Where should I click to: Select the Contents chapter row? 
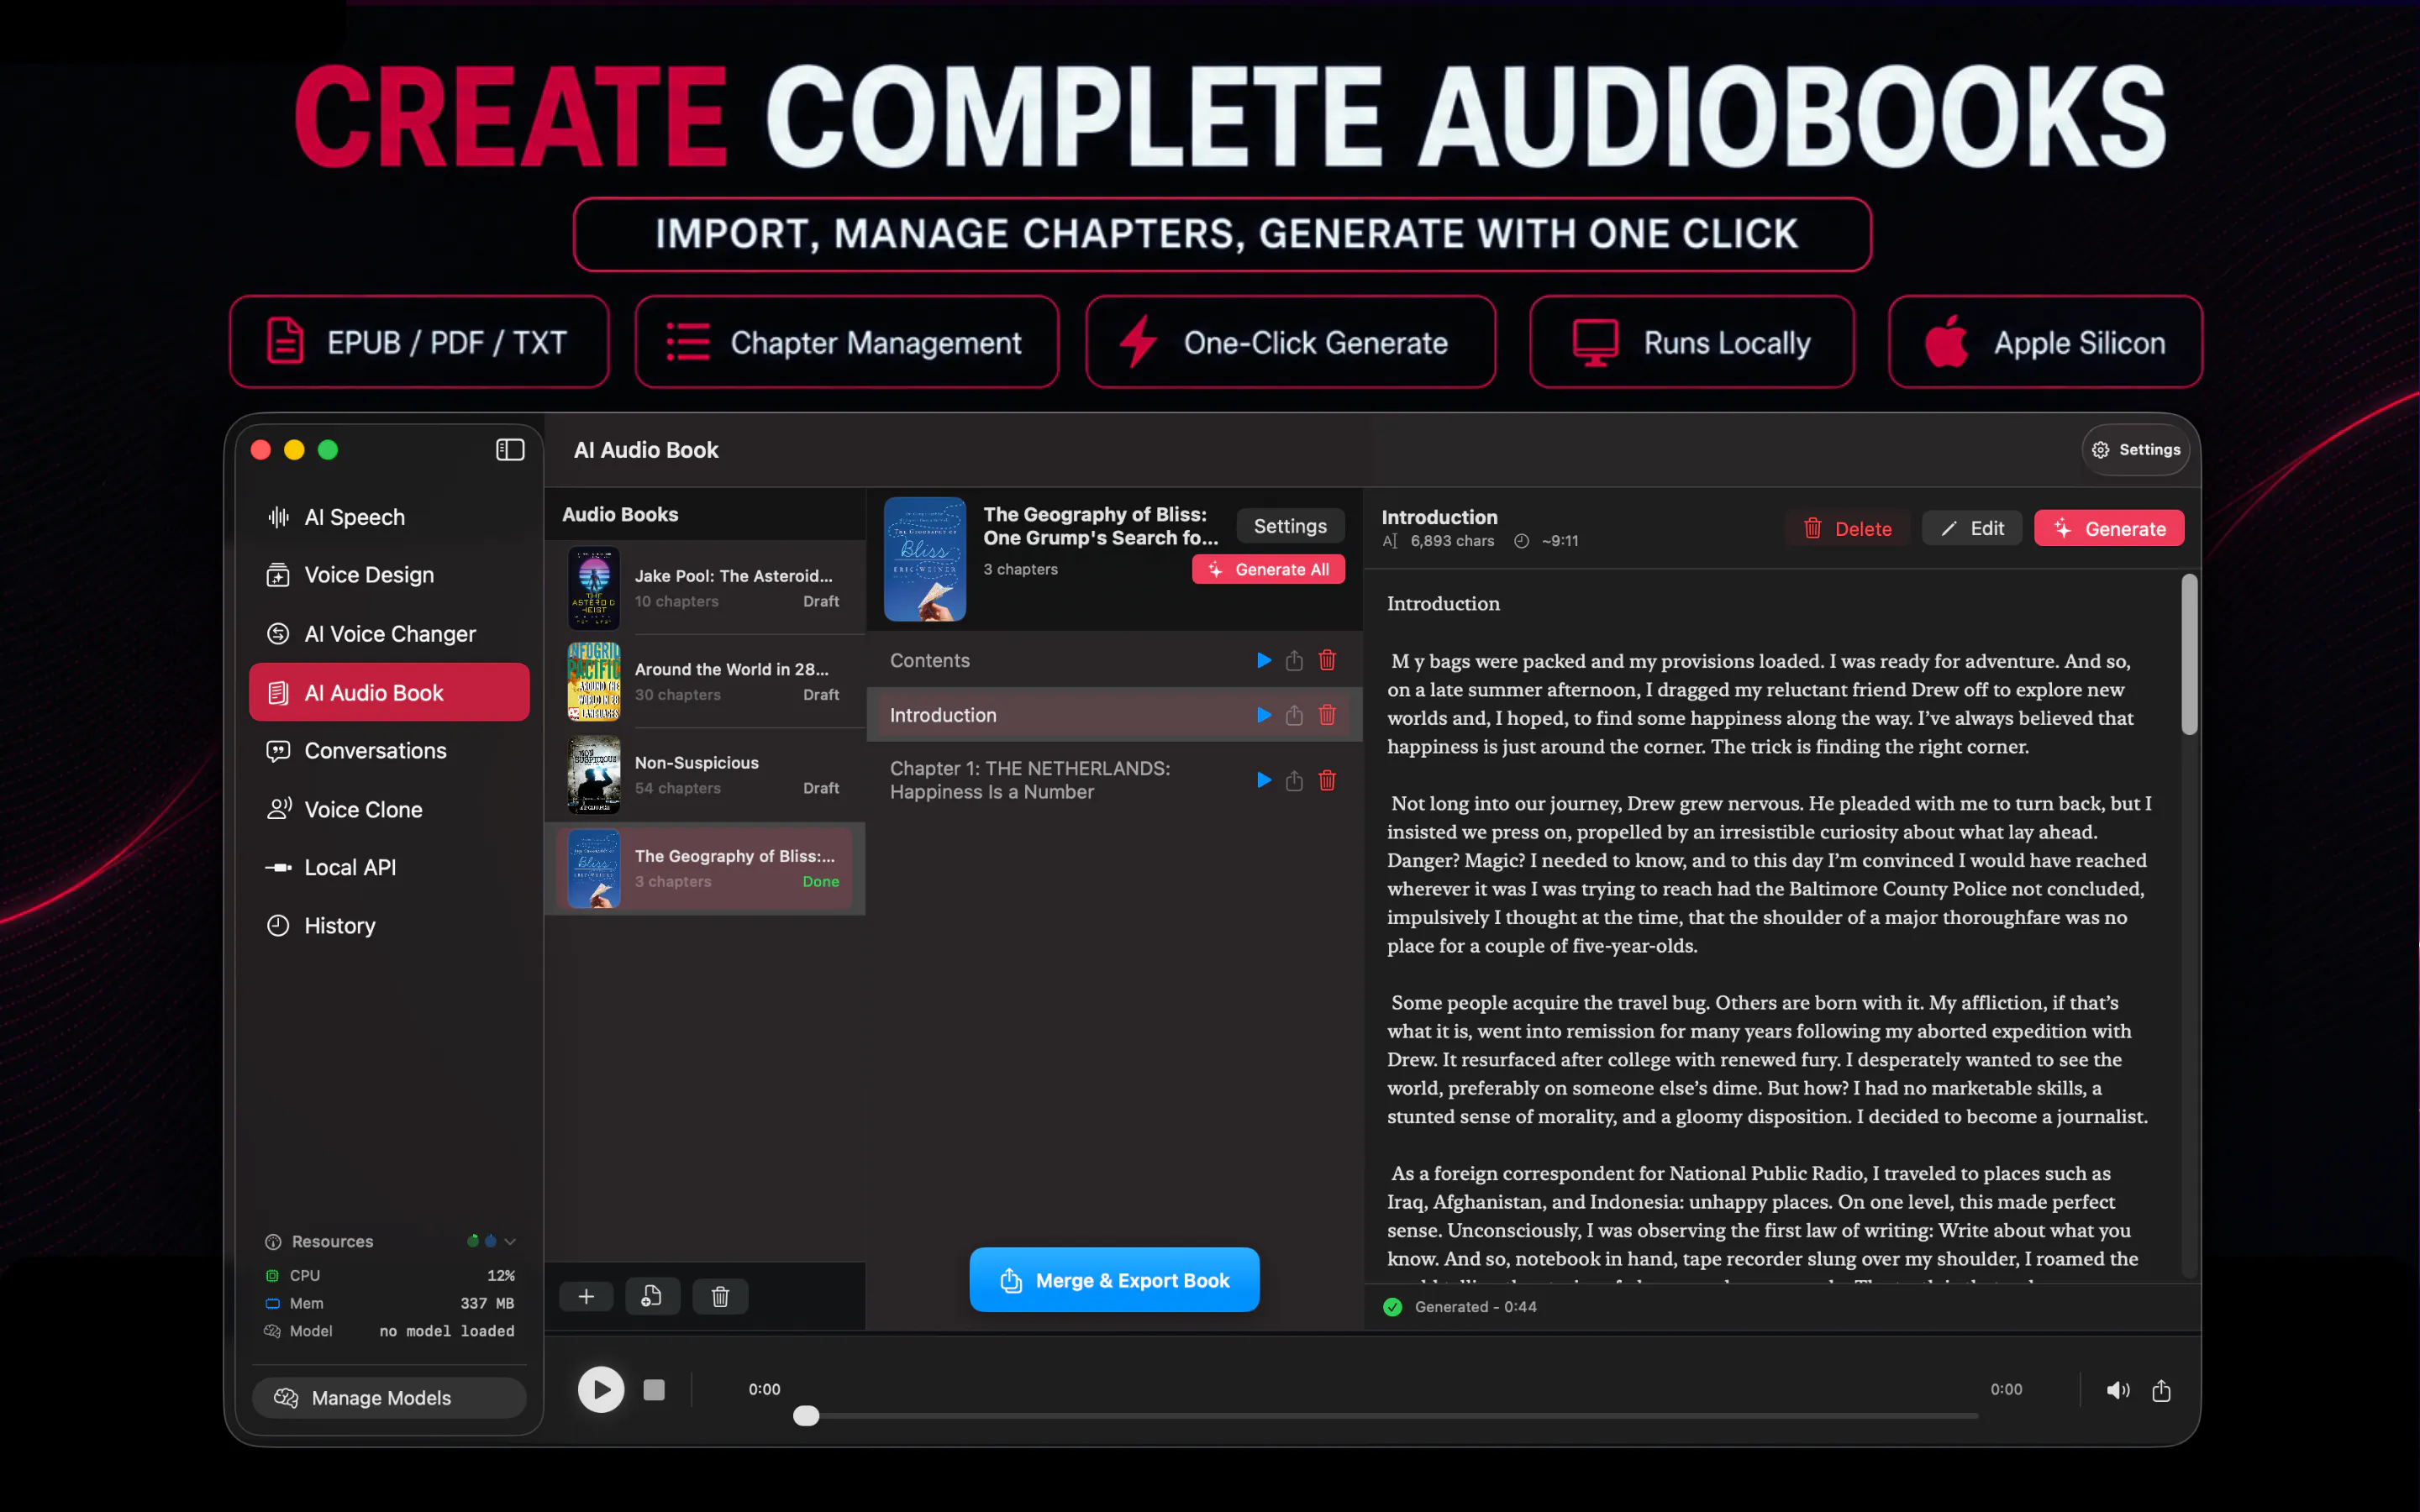click(1114, 660)
